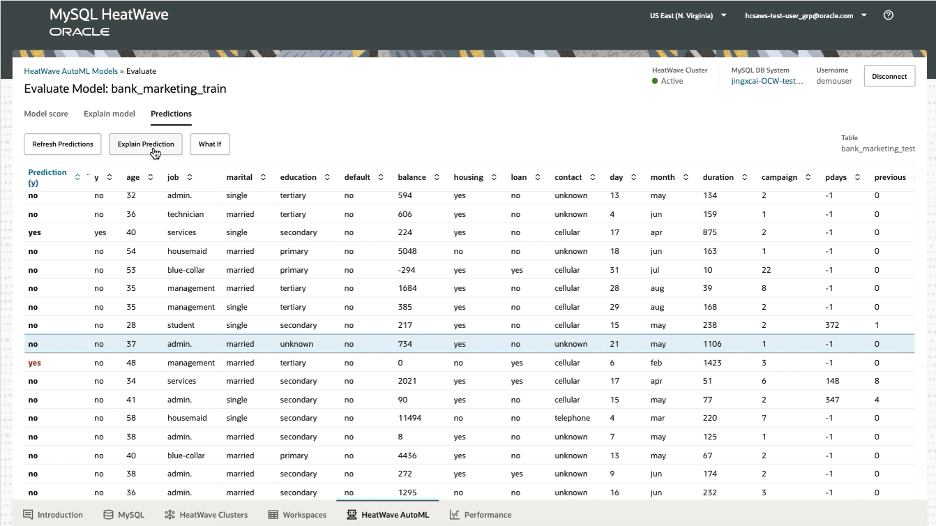The height and width of the screenshot is (526, 936).
Task: Sort by y column arrows
Action: tap(109, 177)
